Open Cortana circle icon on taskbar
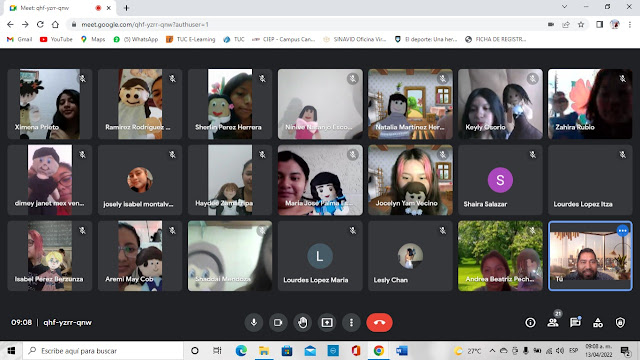Screen dimensions: 640x360 (195, 351)
